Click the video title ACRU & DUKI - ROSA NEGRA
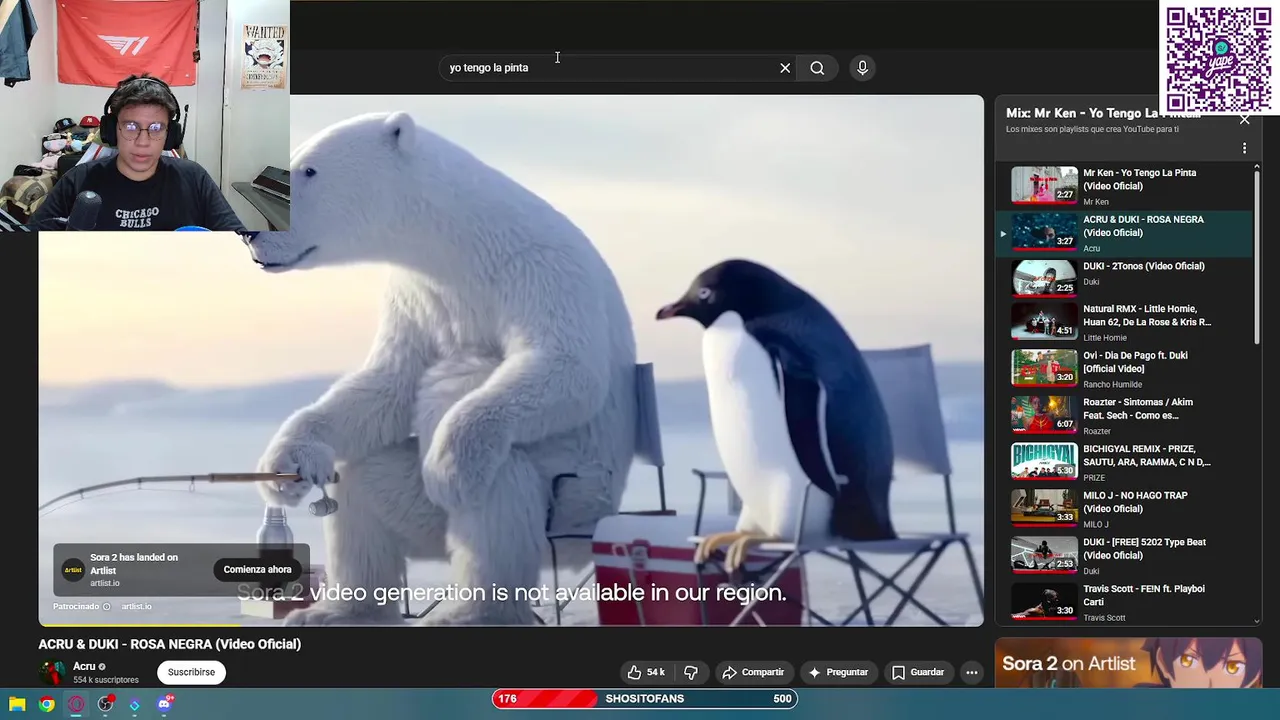 [170, 644]
